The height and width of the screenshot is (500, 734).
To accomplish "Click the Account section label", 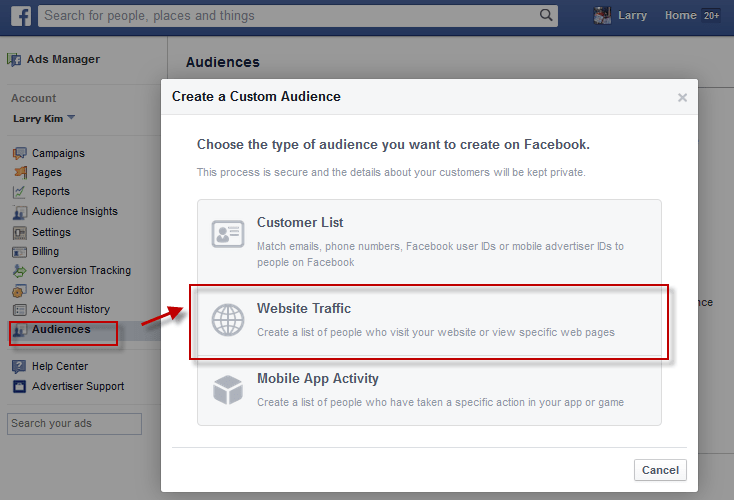I will click(x=33, y=98).
